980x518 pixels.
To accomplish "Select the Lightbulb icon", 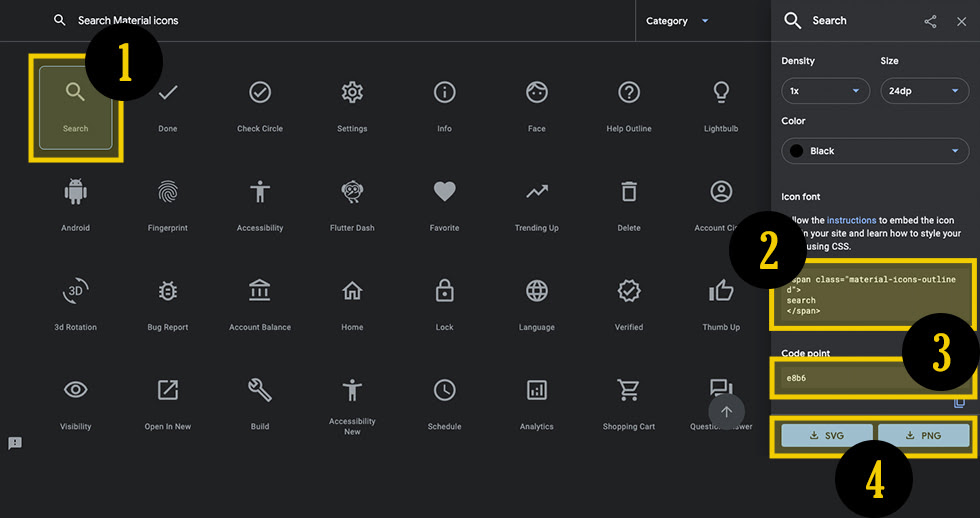I will (x=721, y=92).
